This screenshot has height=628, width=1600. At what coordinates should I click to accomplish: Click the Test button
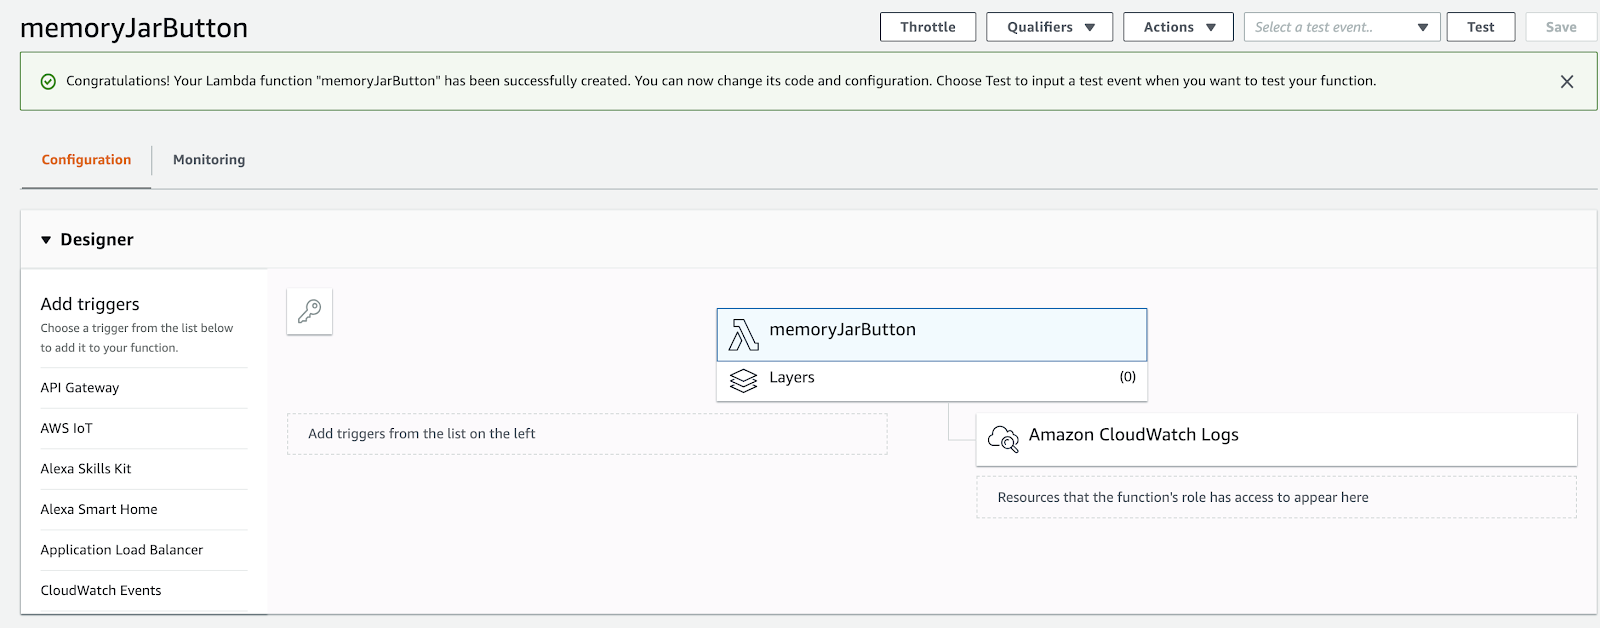coord(1480,27)
